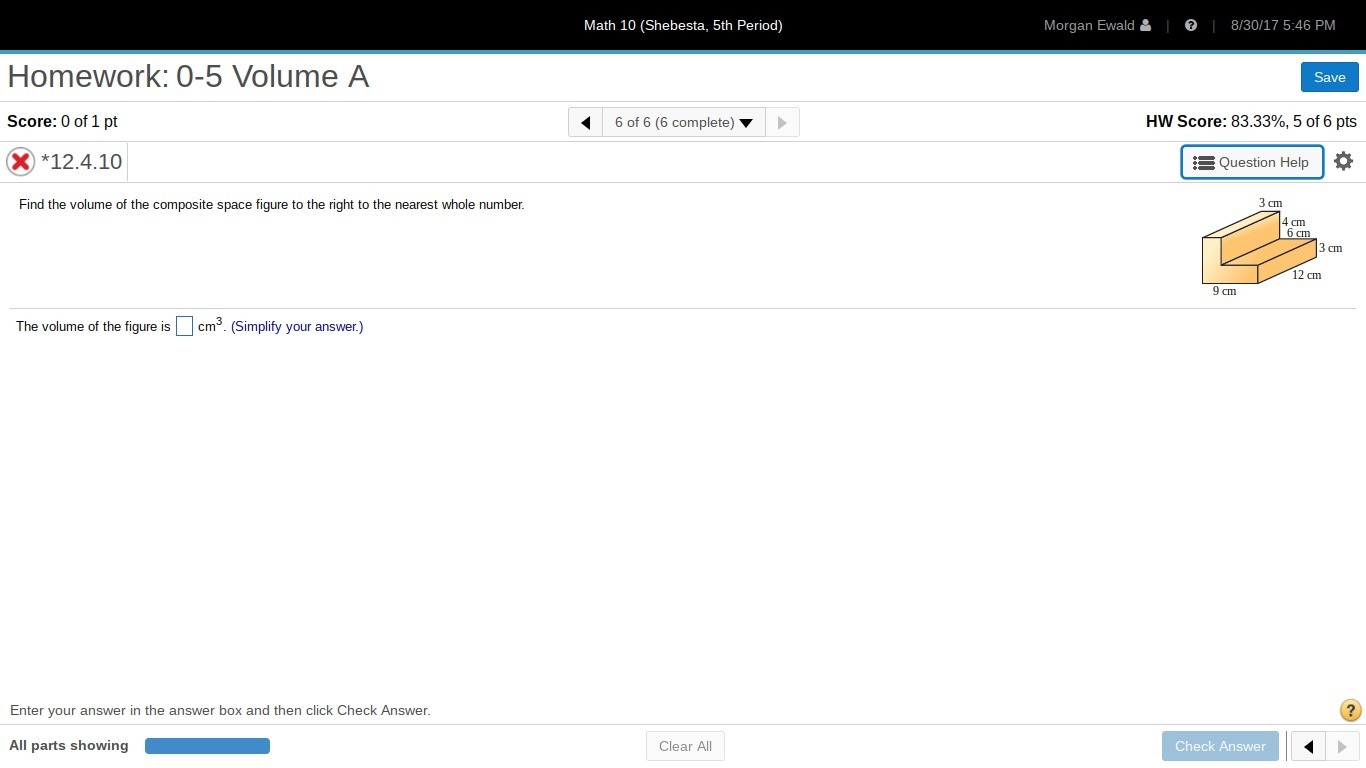Click the bottom previous part arrow
The image size is (1366, 768).
pos(1308,746)
